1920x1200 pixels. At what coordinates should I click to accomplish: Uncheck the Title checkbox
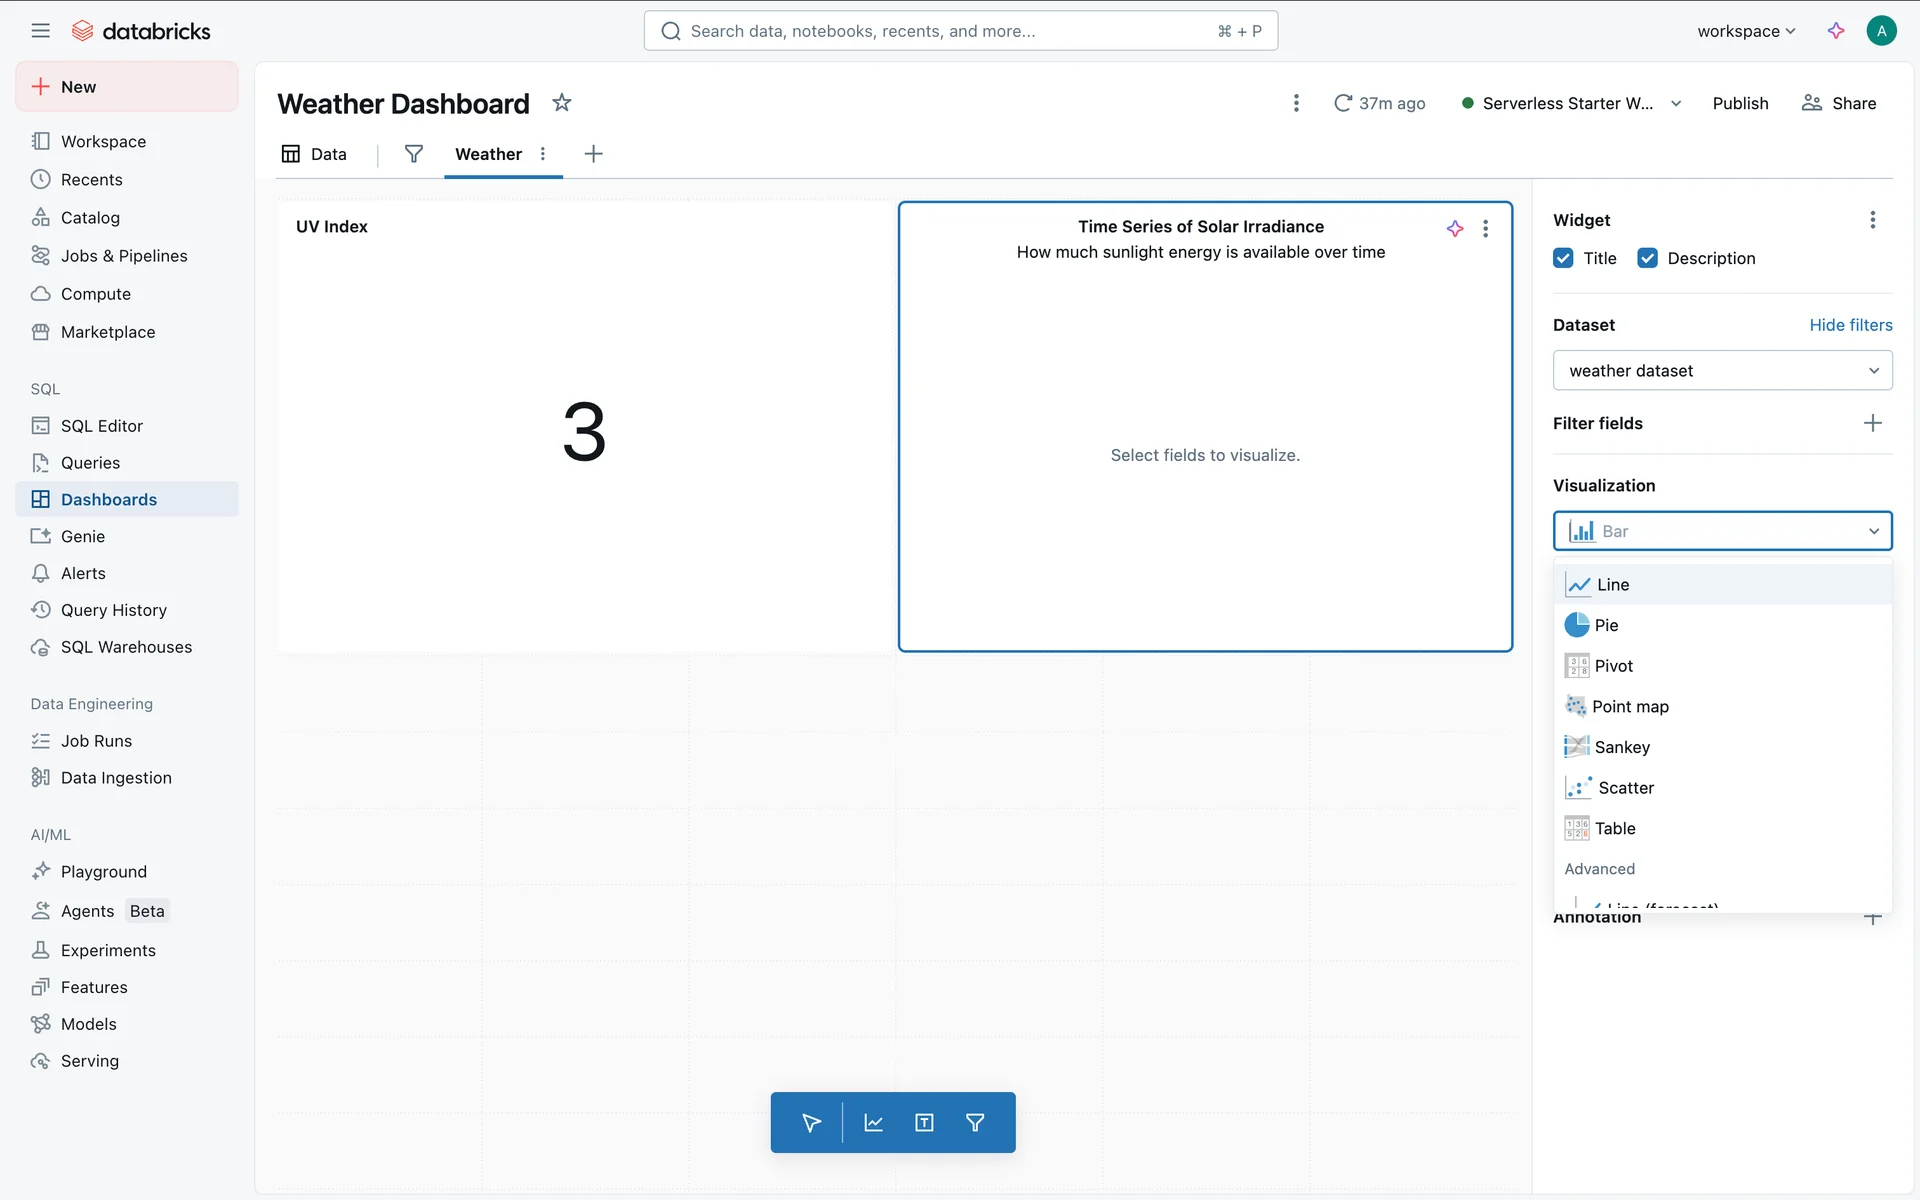(1564, 258)
